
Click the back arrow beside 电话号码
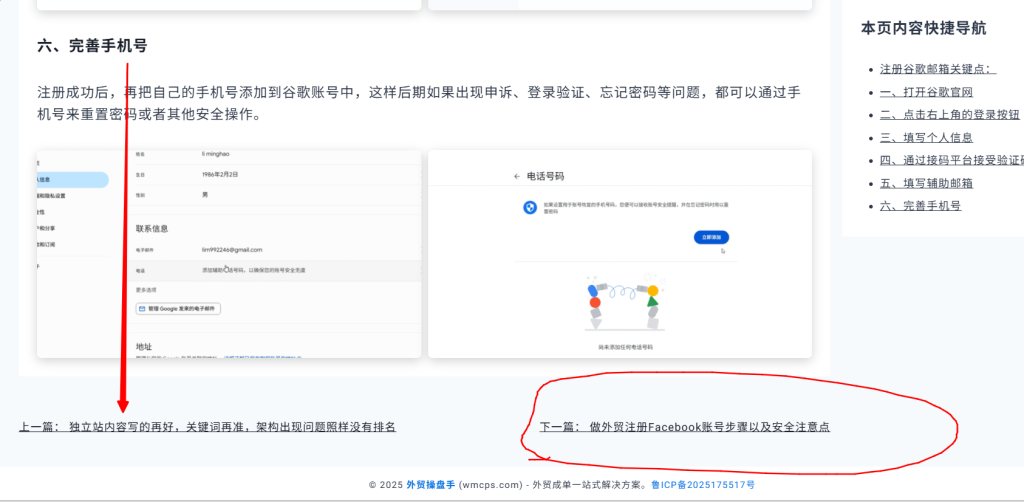click(x=517, y=176)
